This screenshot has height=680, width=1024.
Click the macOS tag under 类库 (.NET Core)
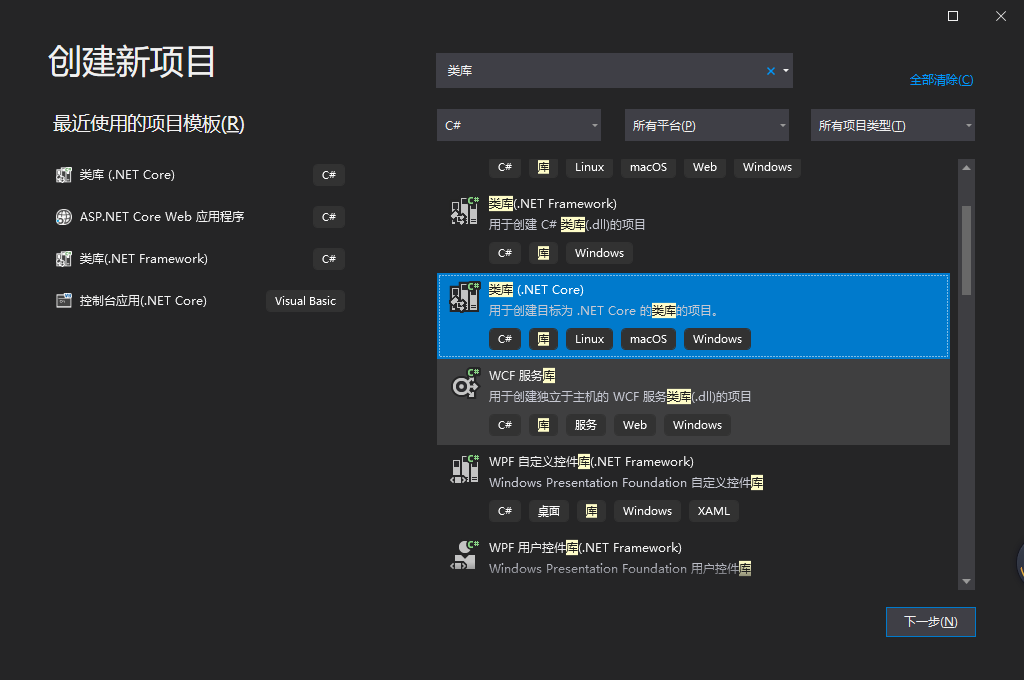click(647, 338)
